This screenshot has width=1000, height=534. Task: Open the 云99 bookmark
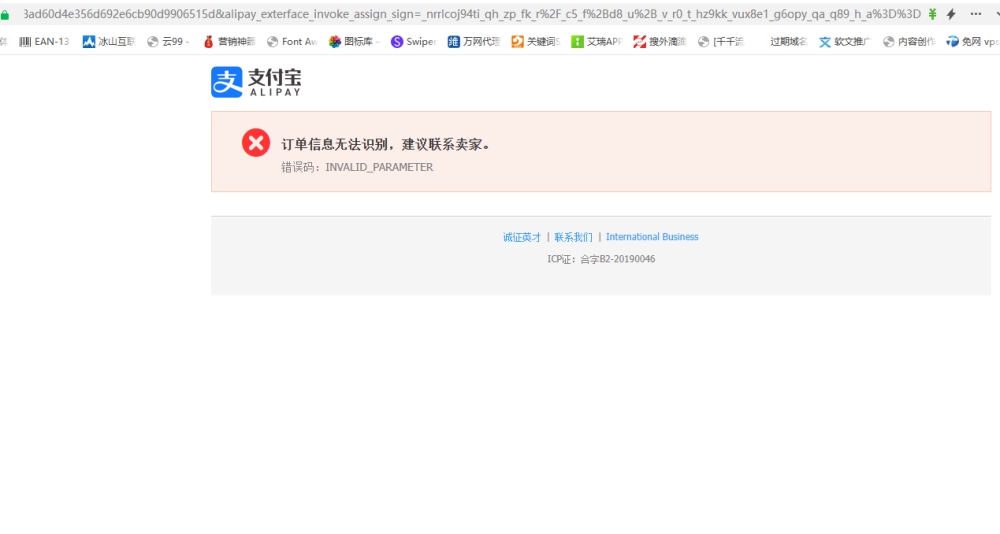coord(168,41)
